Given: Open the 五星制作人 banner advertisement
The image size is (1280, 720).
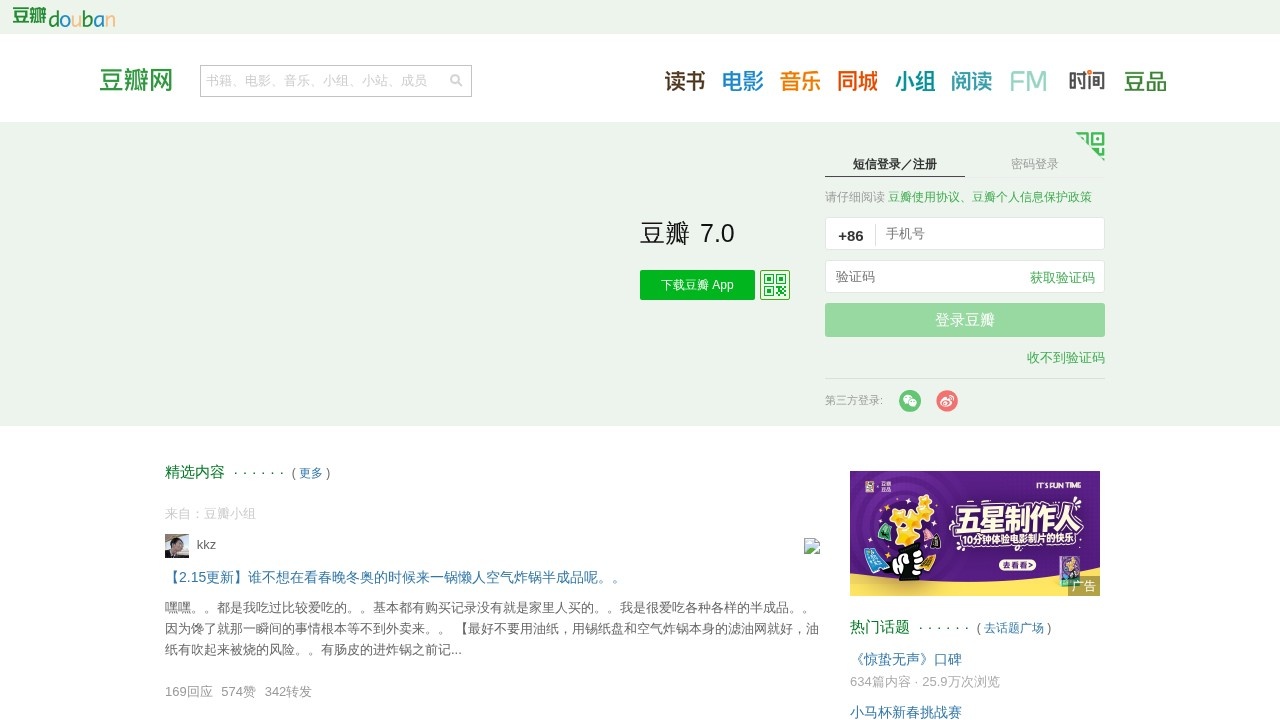Looking at the screenshot, I should (974, 532).
